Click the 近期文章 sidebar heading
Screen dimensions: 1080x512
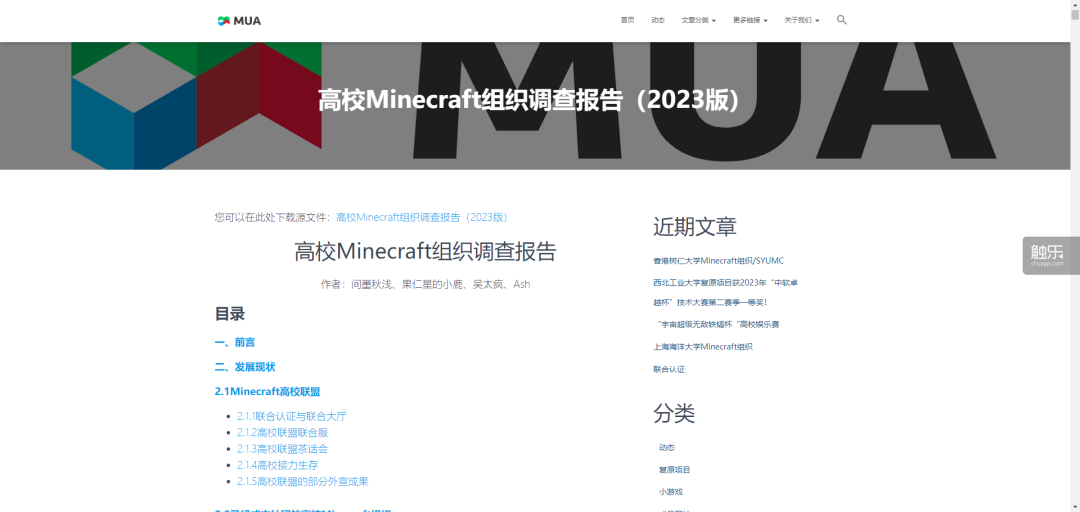(695, 226)
